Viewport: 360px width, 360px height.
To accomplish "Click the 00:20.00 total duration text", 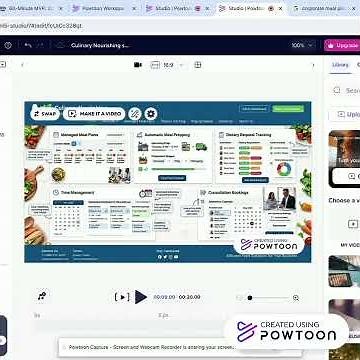I will coord(189,297).
